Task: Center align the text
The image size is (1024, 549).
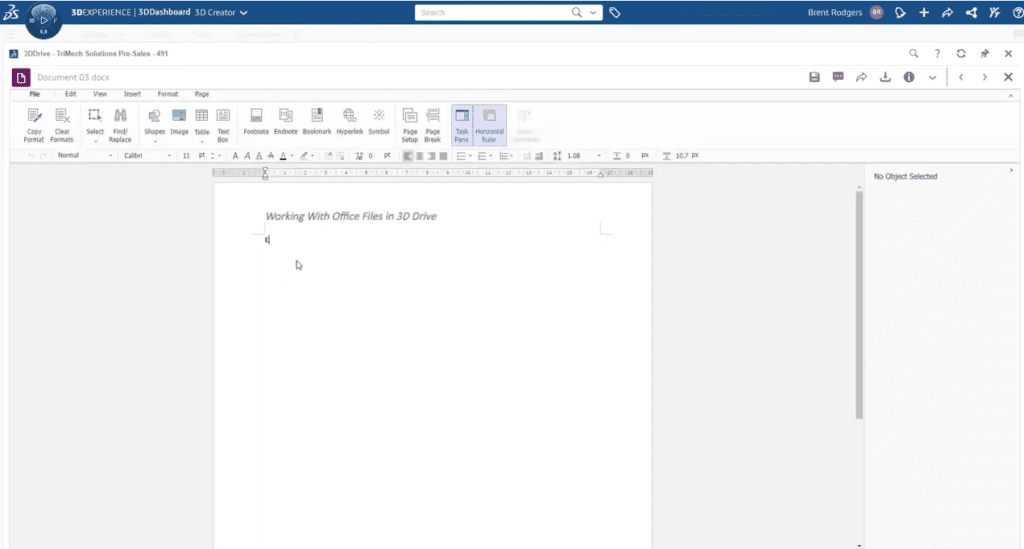Action: 419,156
